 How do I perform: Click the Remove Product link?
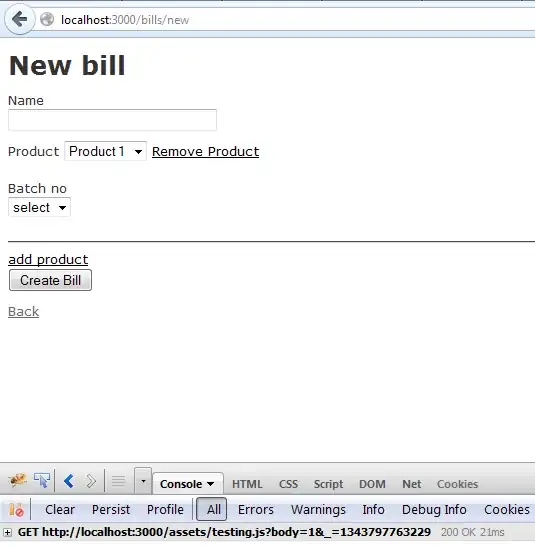(x=205, y=151)
